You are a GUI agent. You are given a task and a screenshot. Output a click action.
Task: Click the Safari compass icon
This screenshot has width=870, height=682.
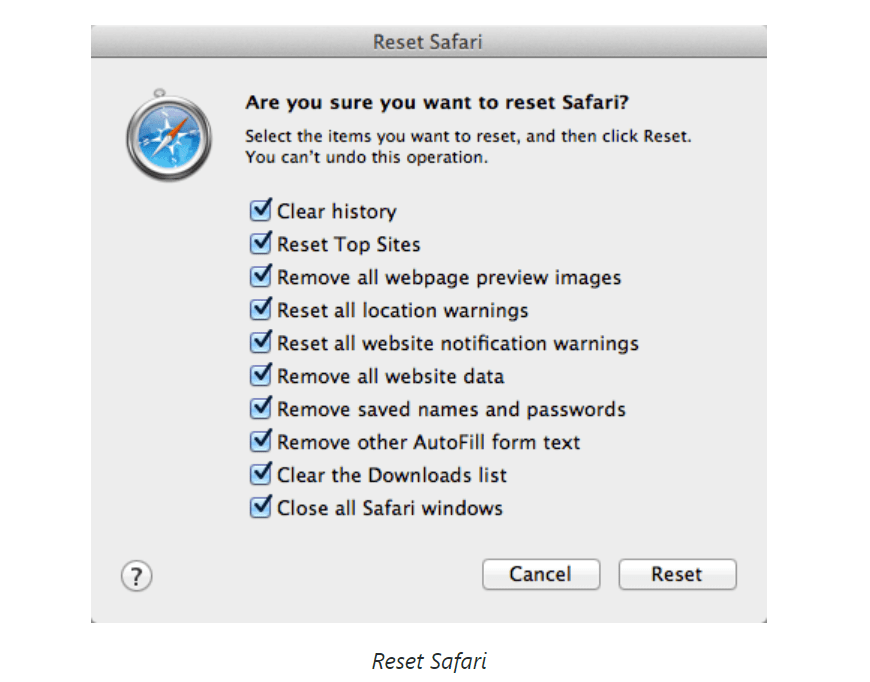click(169, 135)
